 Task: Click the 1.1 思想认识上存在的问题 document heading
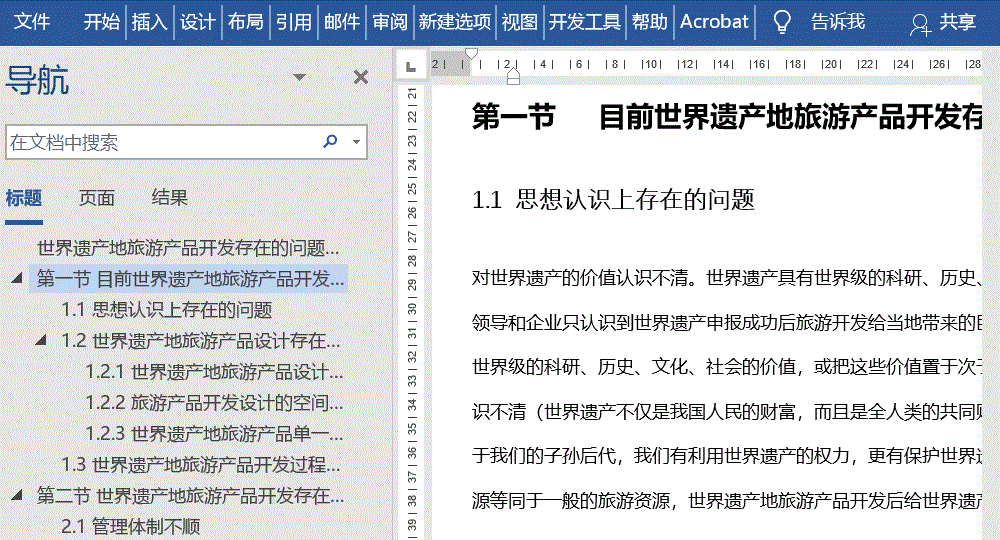(613, 200)
